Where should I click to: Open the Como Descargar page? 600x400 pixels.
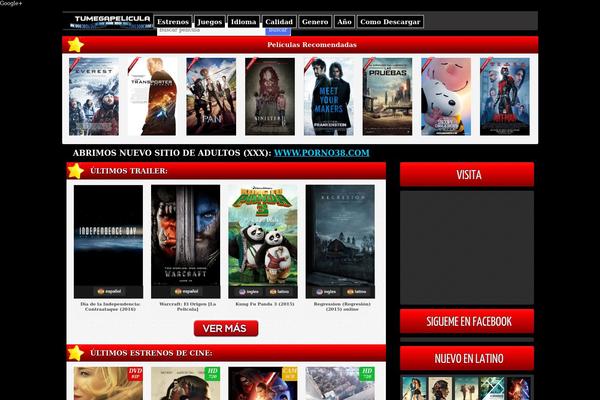click(390, 22)
